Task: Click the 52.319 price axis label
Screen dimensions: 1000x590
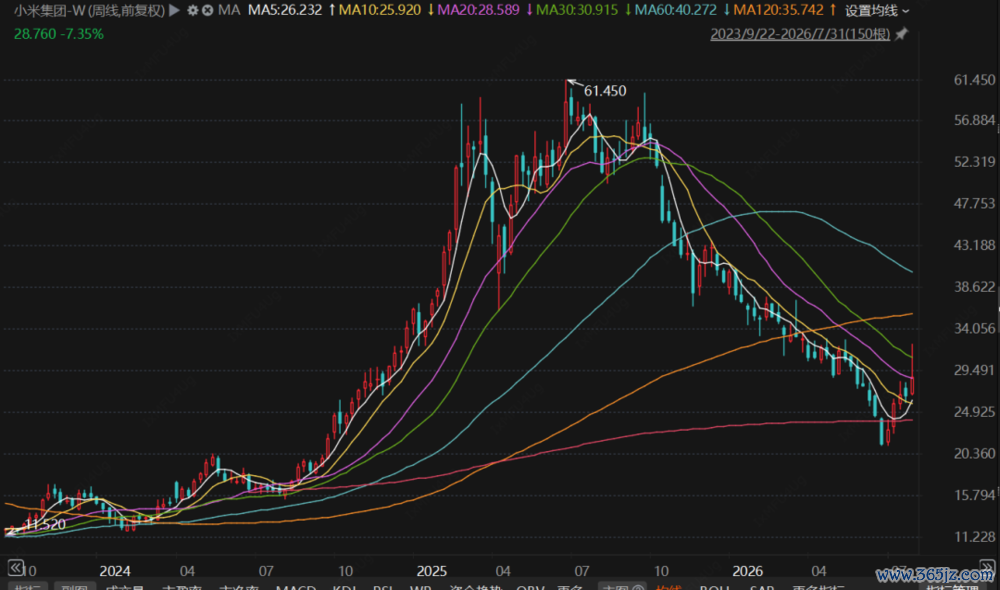Action: tap(974, 162)
